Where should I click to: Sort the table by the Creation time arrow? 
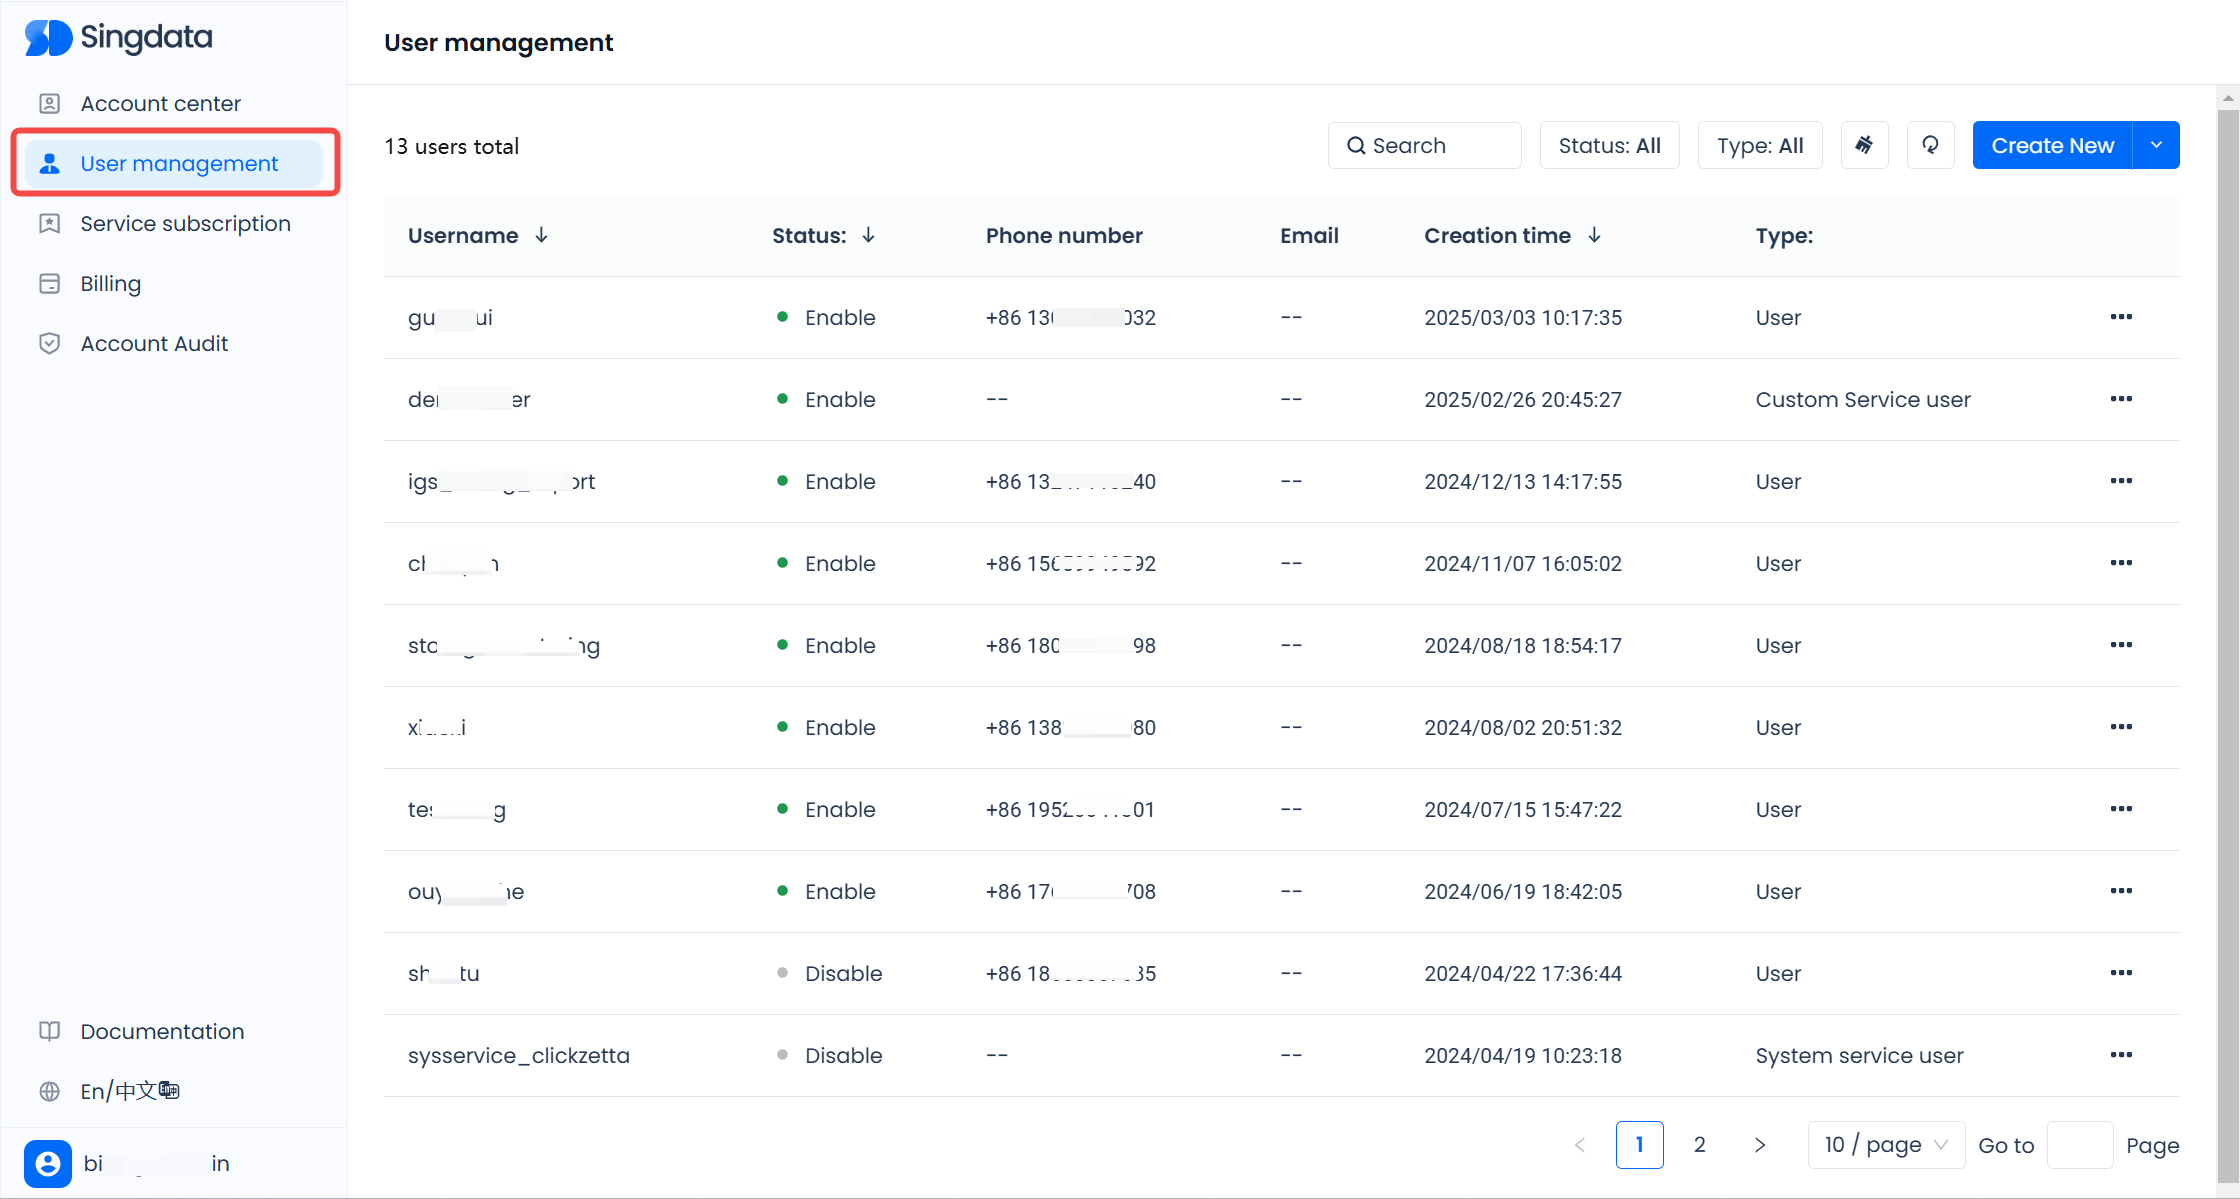(1594, 235)
